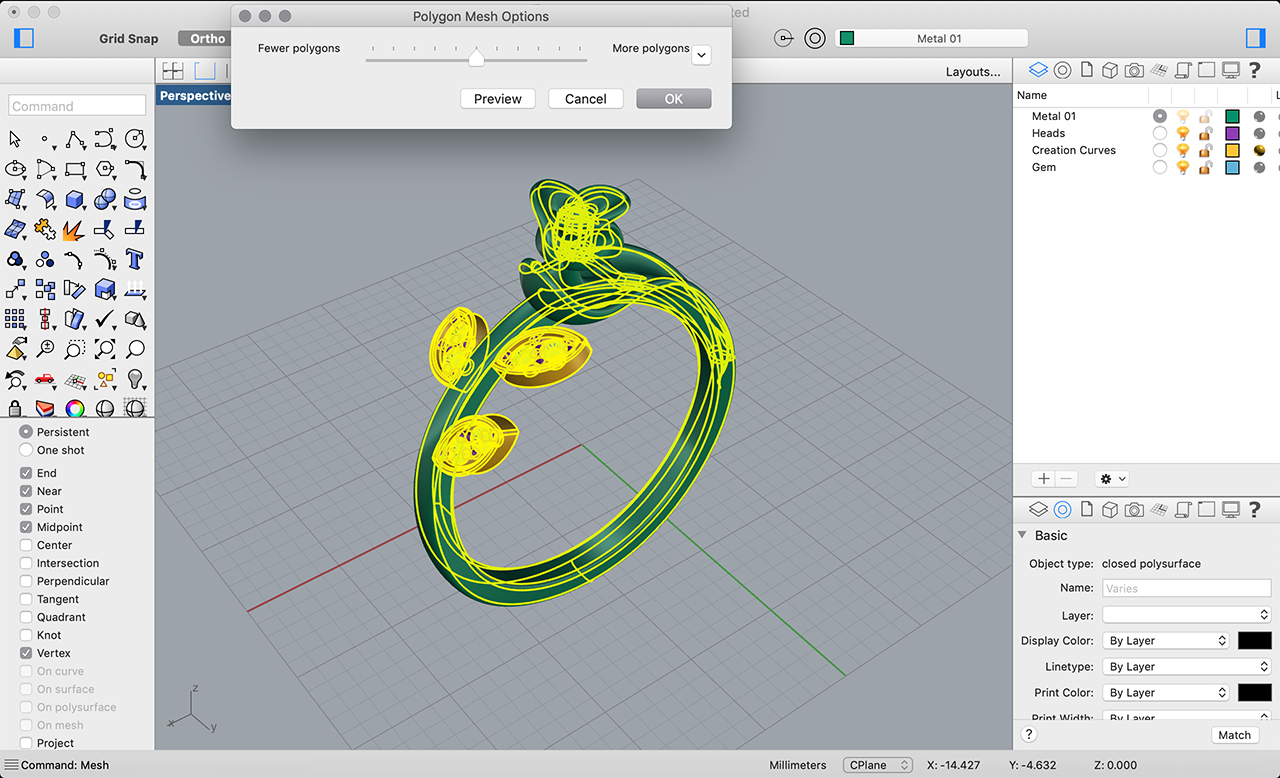The width and height of the screenshot is (1280, 778).
Task: Click the polygon density slider handle
Action: [x=476, y=59]
